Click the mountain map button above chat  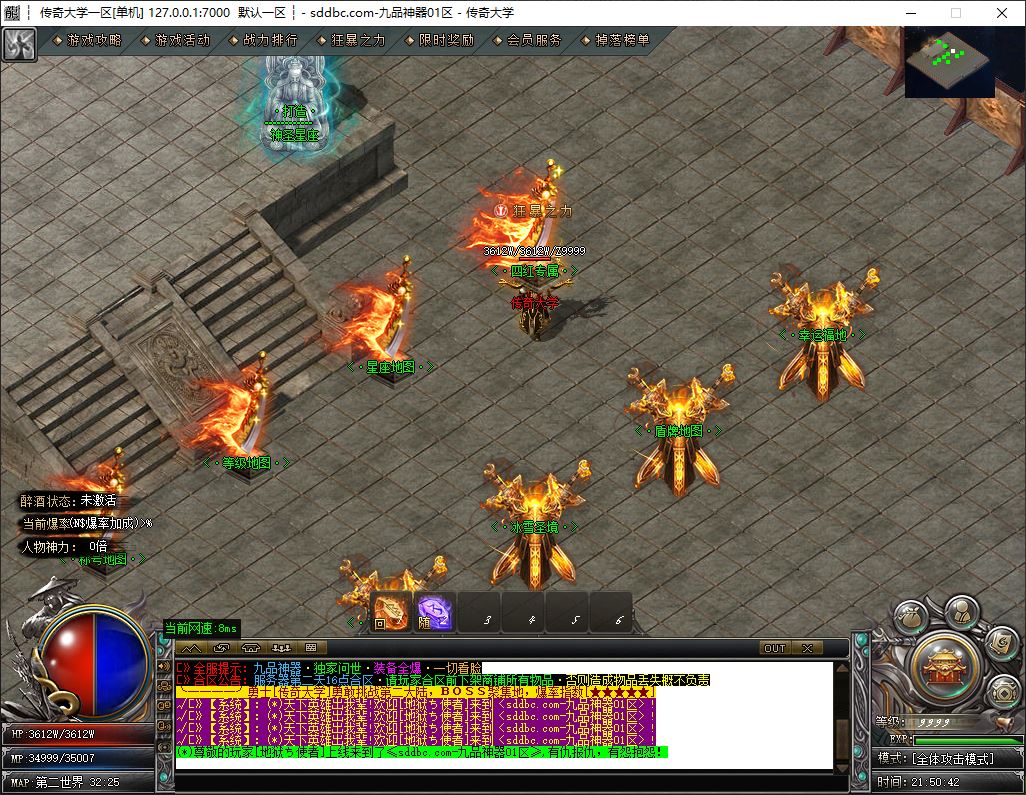coord(191,648)
